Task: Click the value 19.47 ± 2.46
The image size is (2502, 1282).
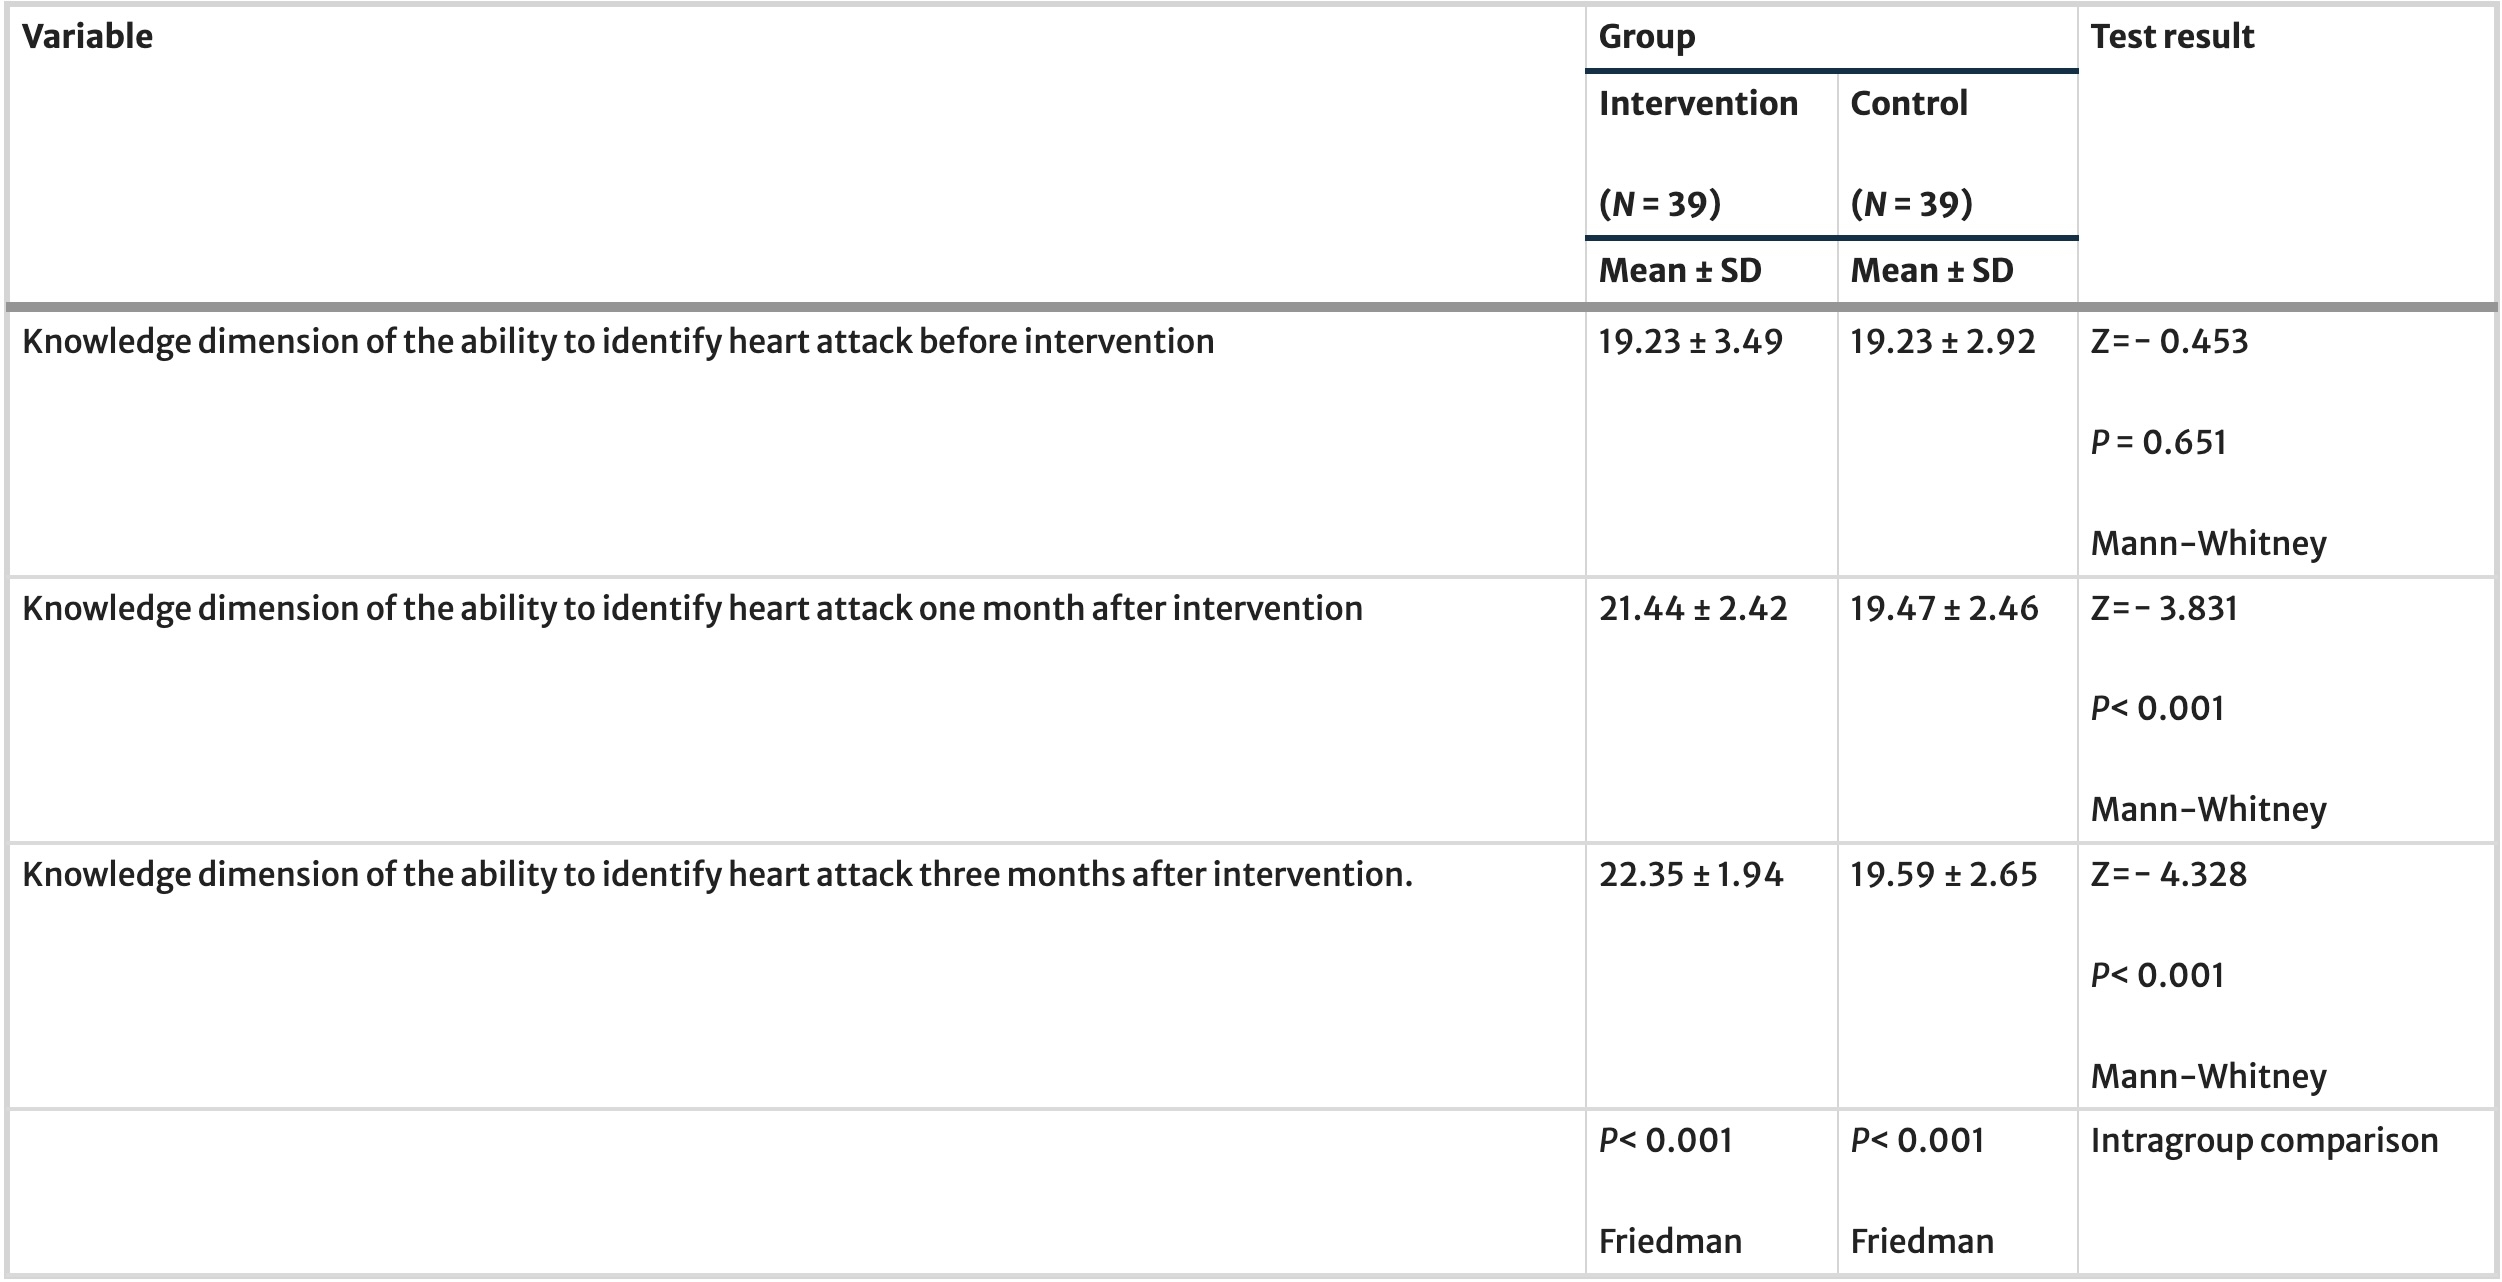Action: point(1943,609)
